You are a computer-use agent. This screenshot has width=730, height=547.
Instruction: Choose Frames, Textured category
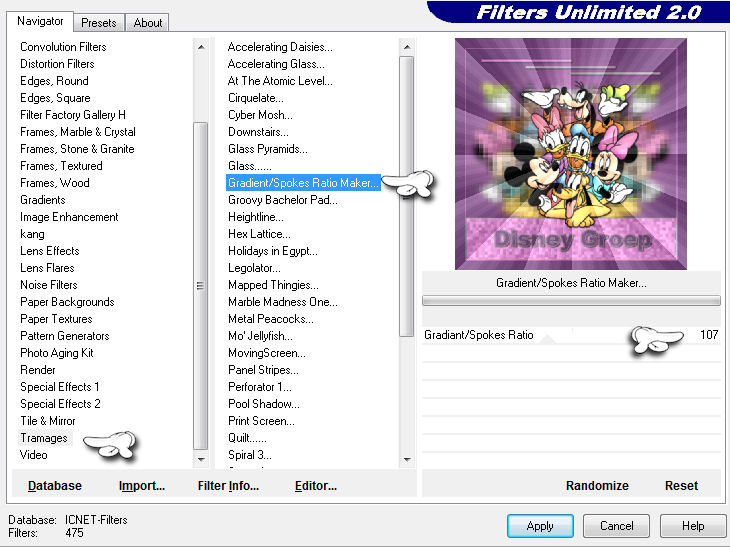[61, 166]
